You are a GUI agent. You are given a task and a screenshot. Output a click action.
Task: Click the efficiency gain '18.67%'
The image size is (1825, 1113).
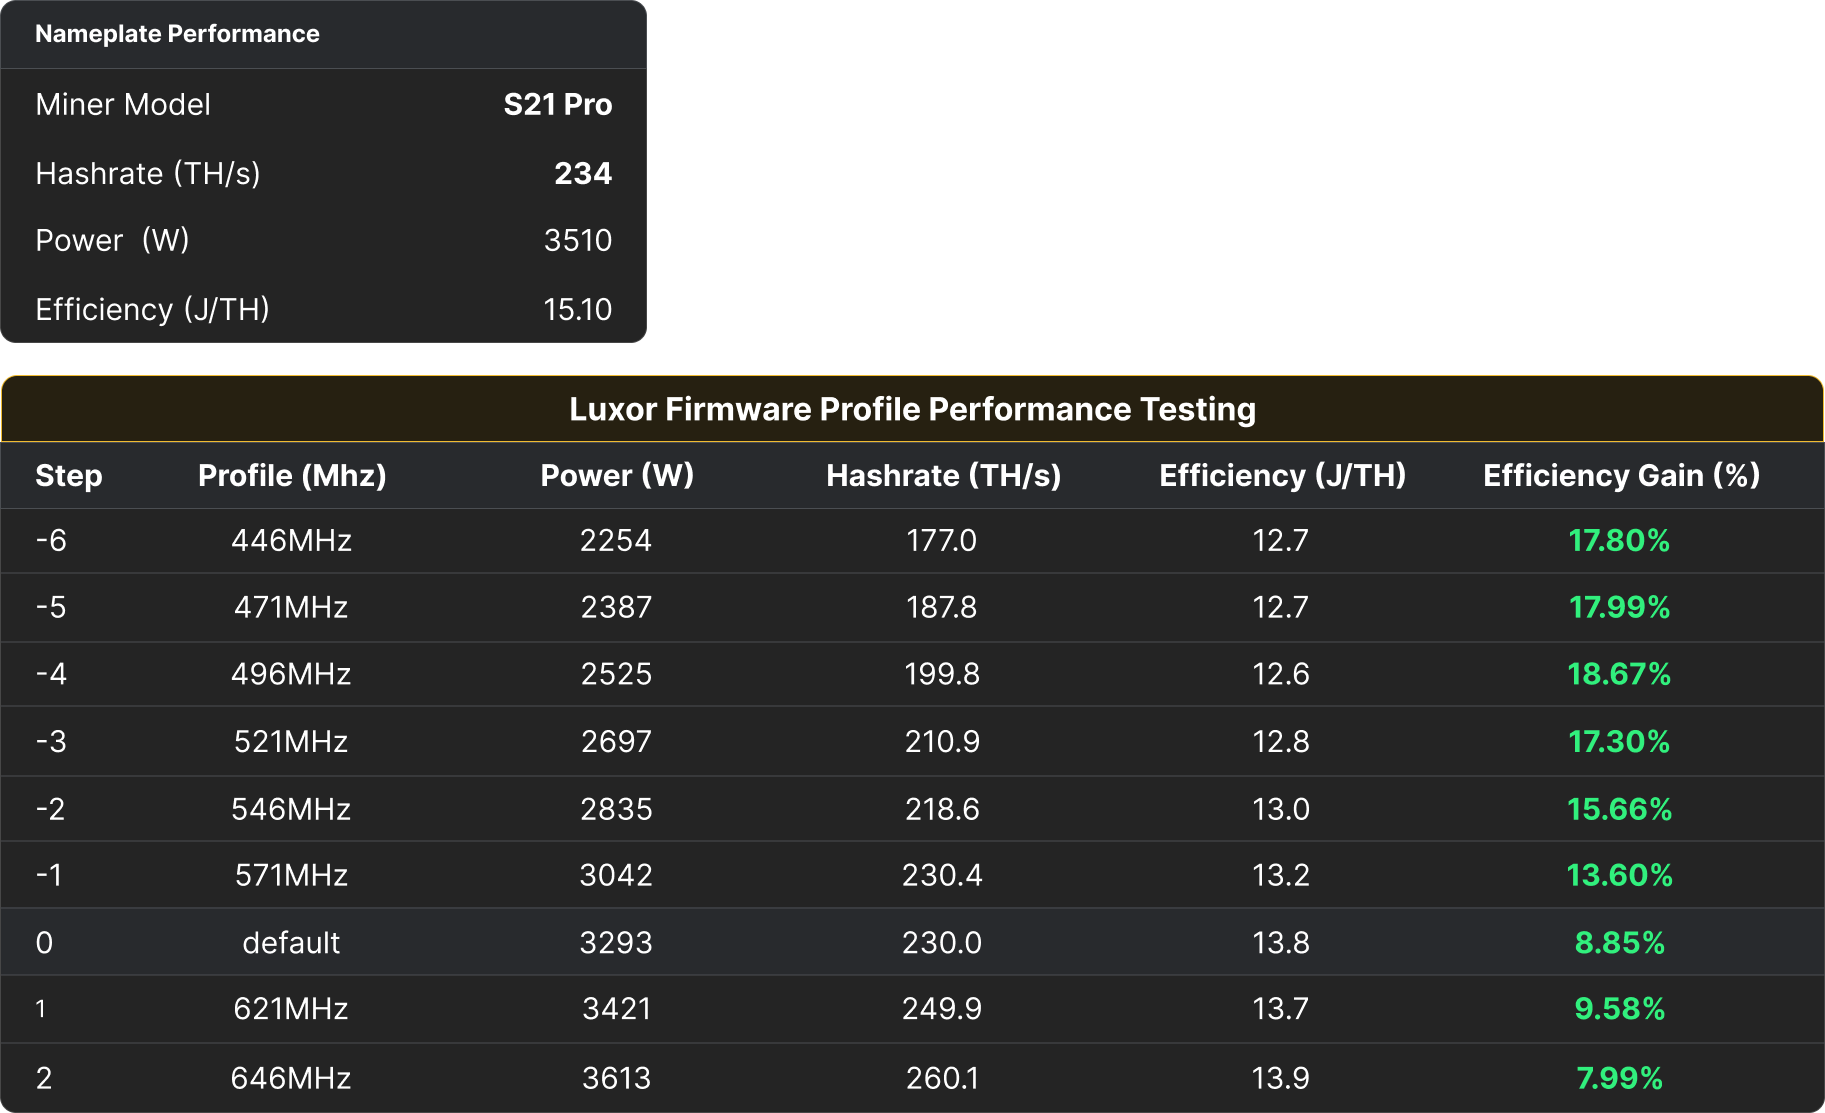click(1619, 674)
